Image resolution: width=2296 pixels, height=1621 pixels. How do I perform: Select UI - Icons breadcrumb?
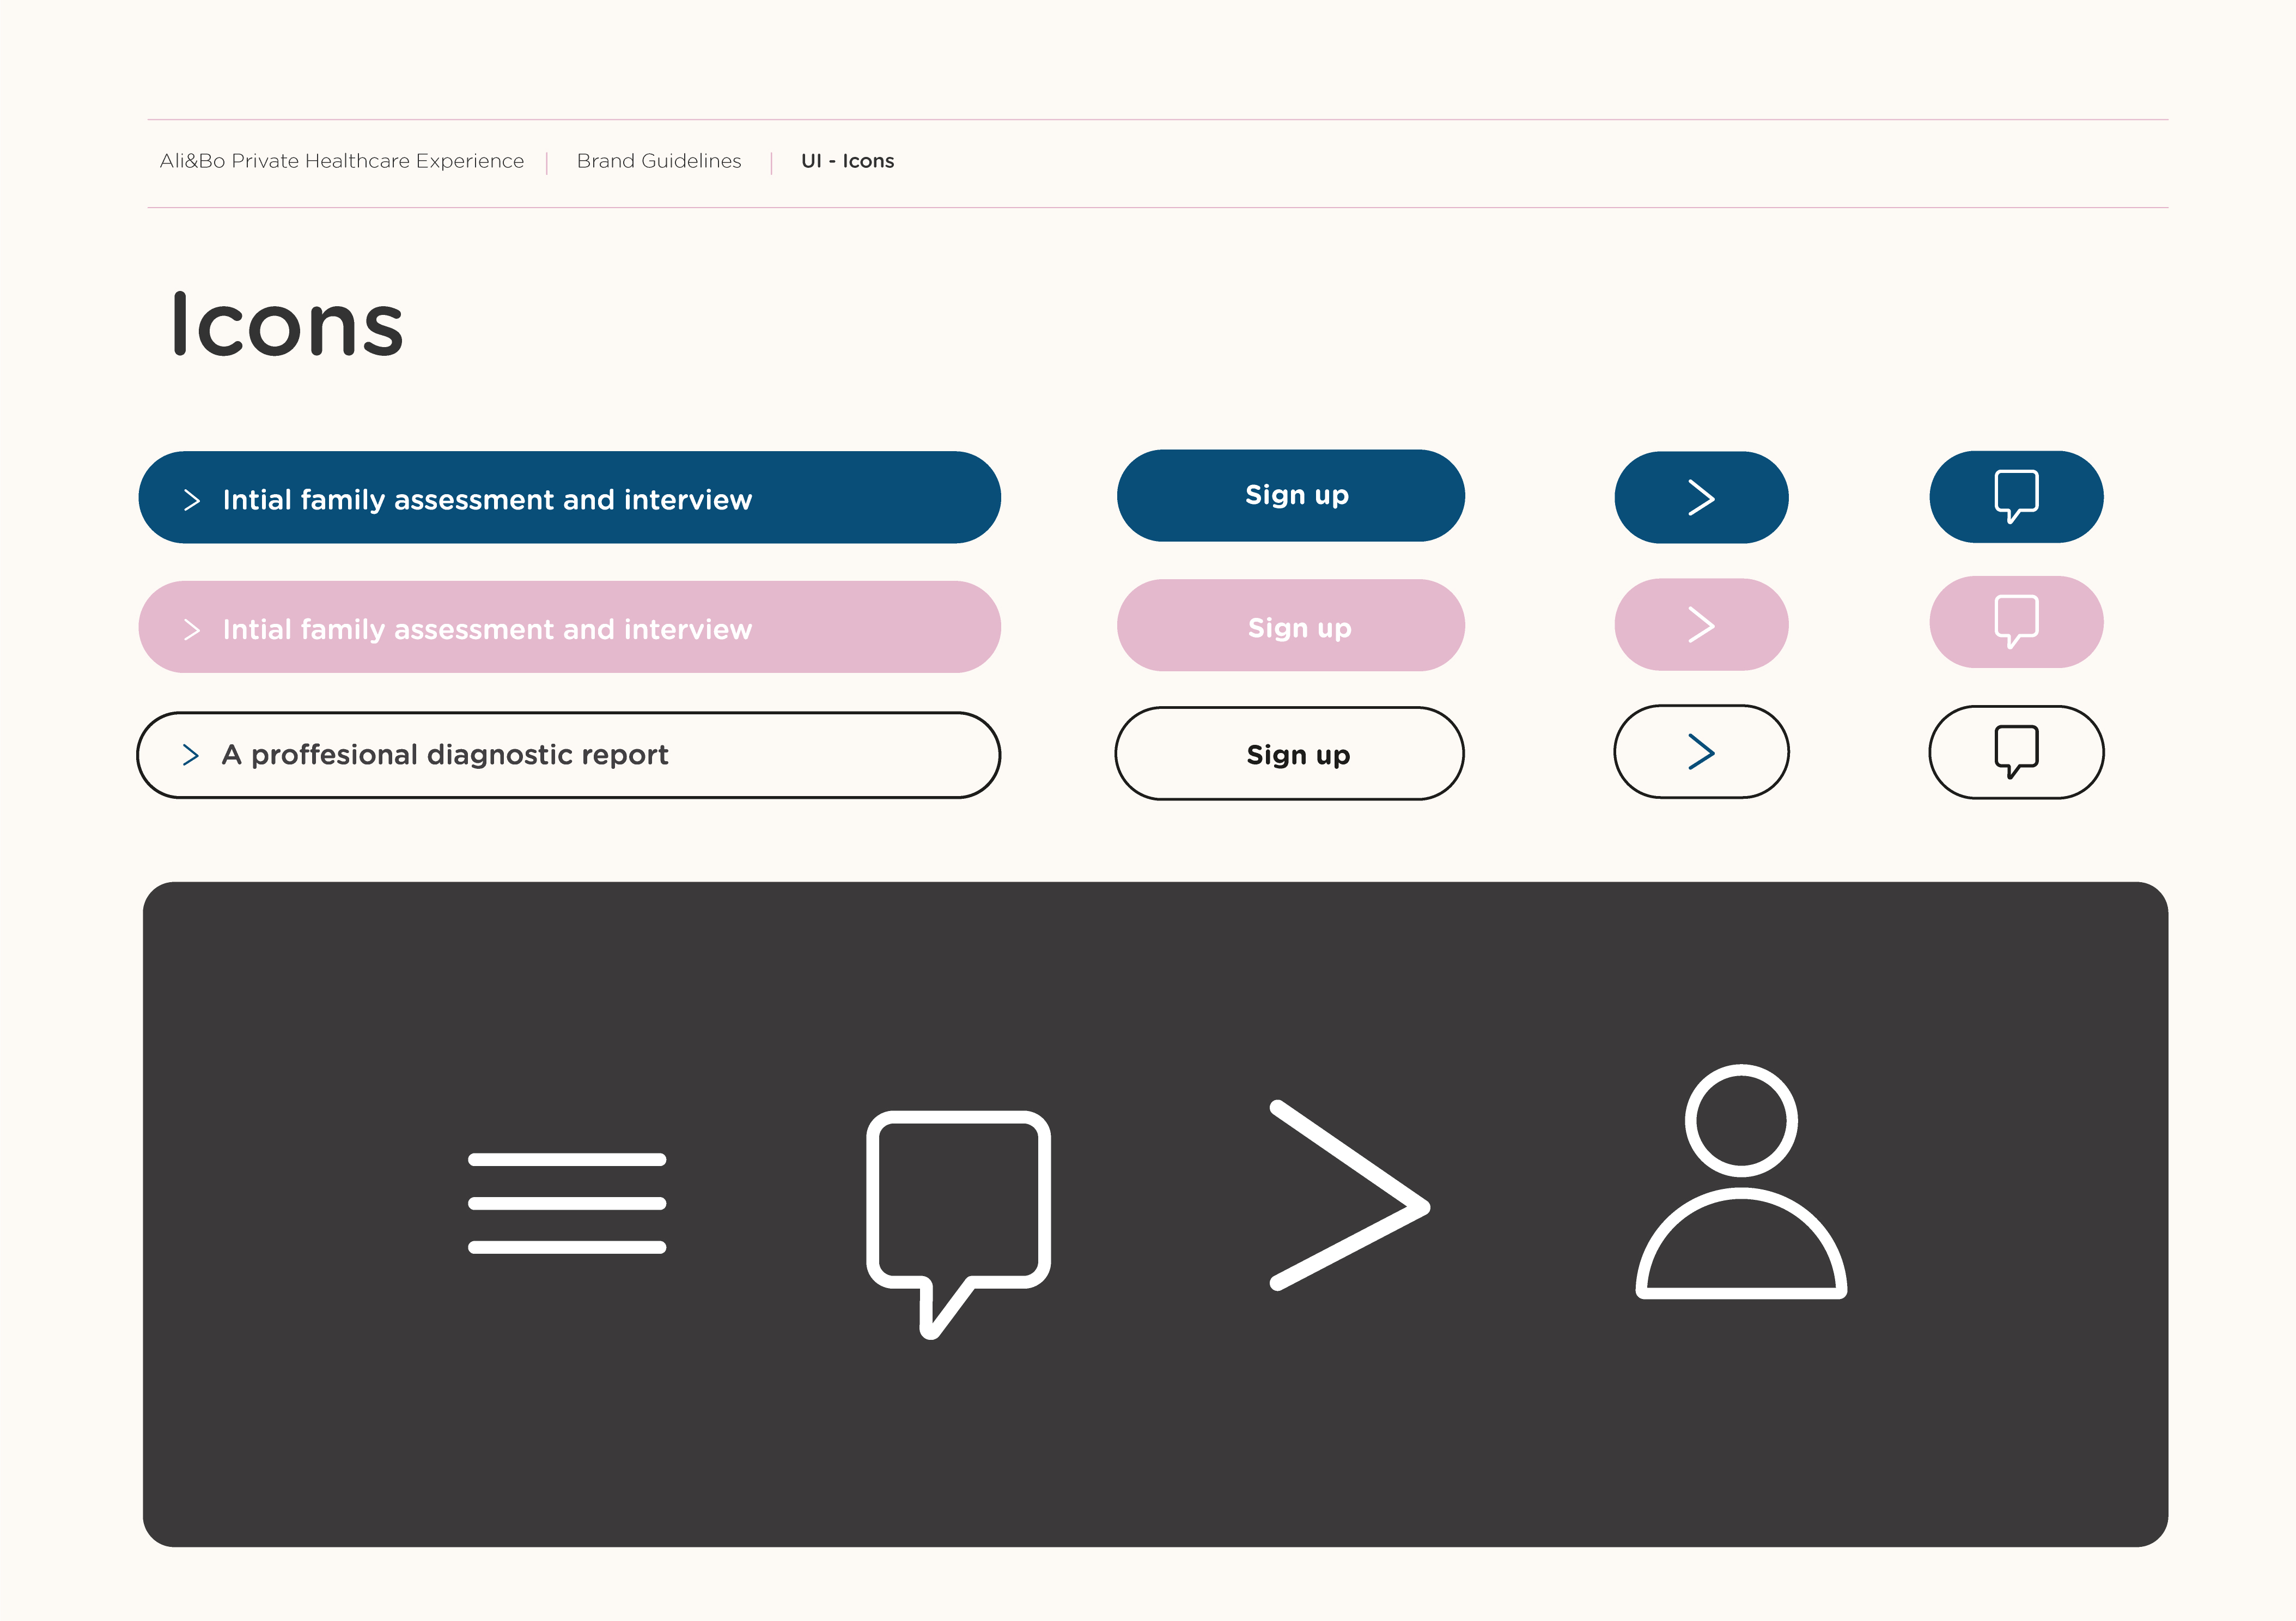pos(847,161)
